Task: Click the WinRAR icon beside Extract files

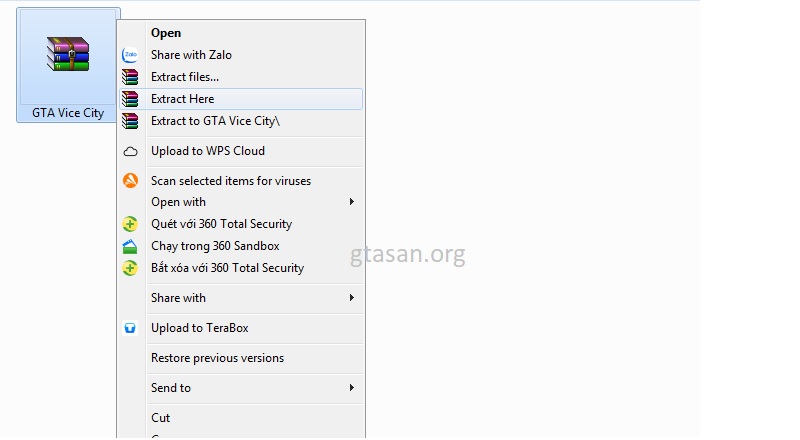Action: (x=130, y=77)
